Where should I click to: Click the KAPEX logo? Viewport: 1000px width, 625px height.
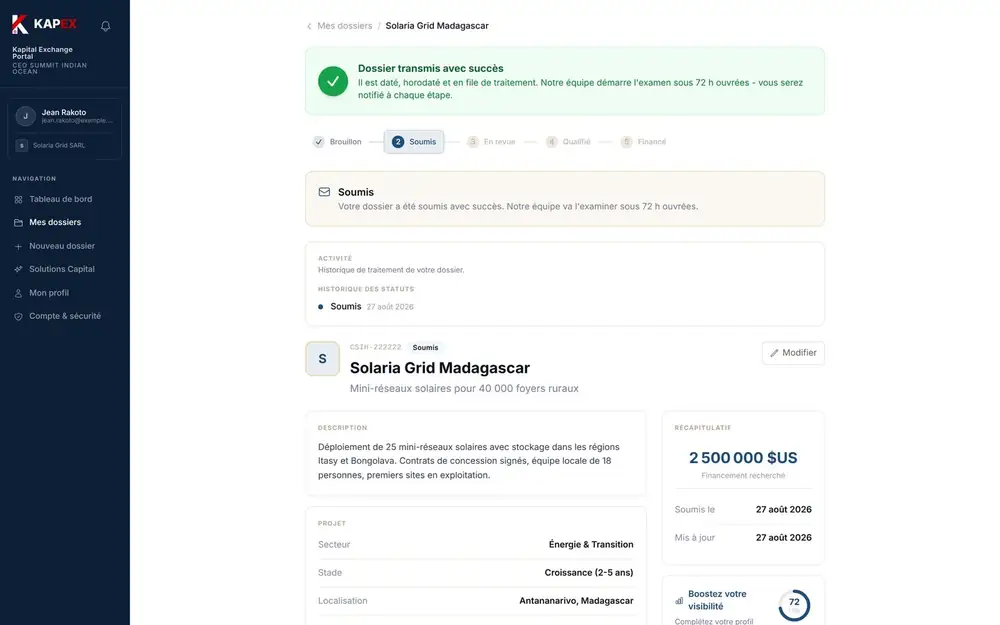(x=44, y=24)
